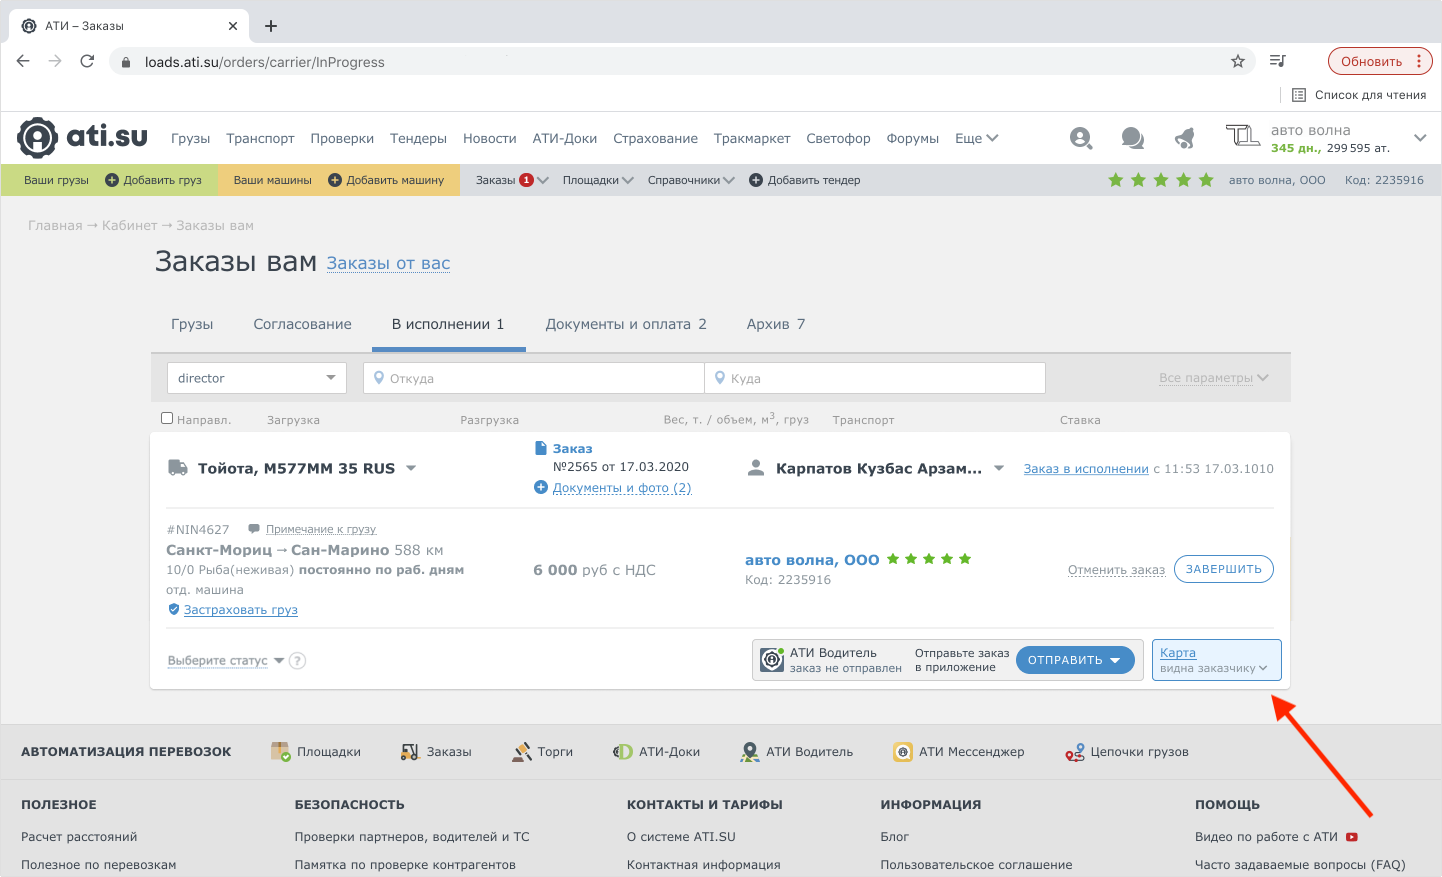Expand the account menu chevron
The height and width of the screenshot is (877, 1442).
pos(1420,138)
